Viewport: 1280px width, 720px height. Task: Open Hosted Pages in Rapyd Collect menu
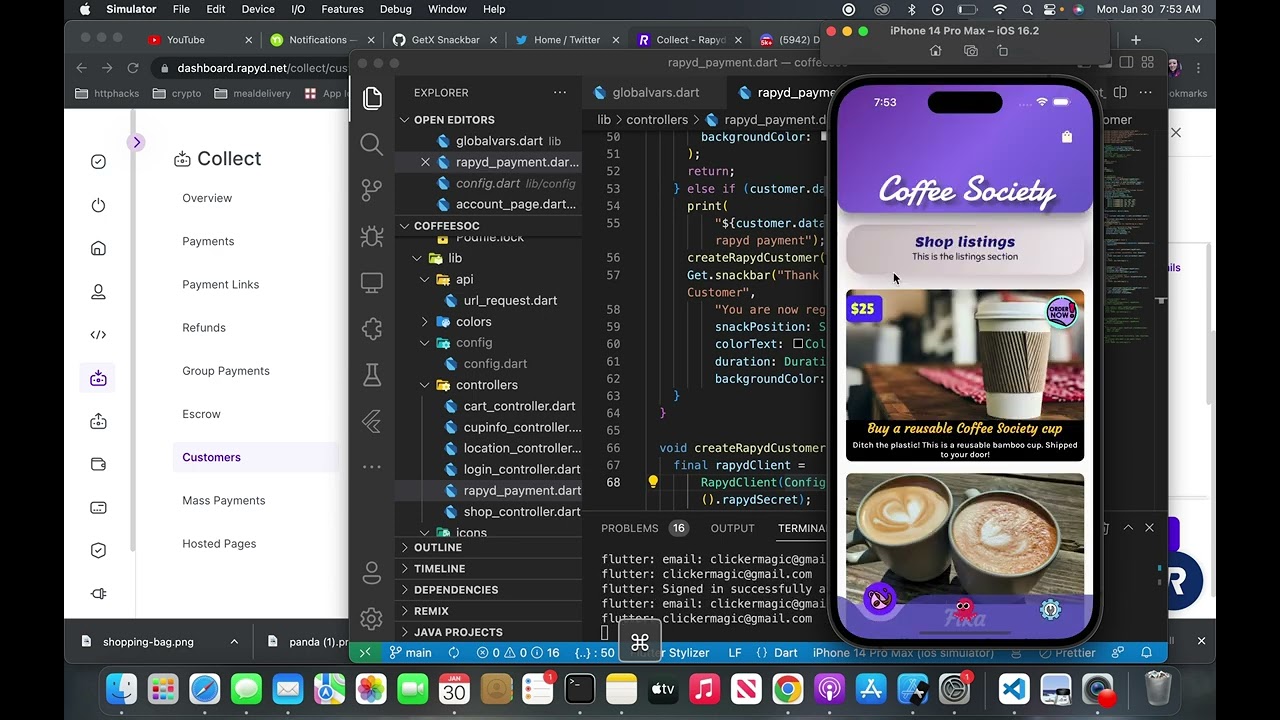pos(219,543)
